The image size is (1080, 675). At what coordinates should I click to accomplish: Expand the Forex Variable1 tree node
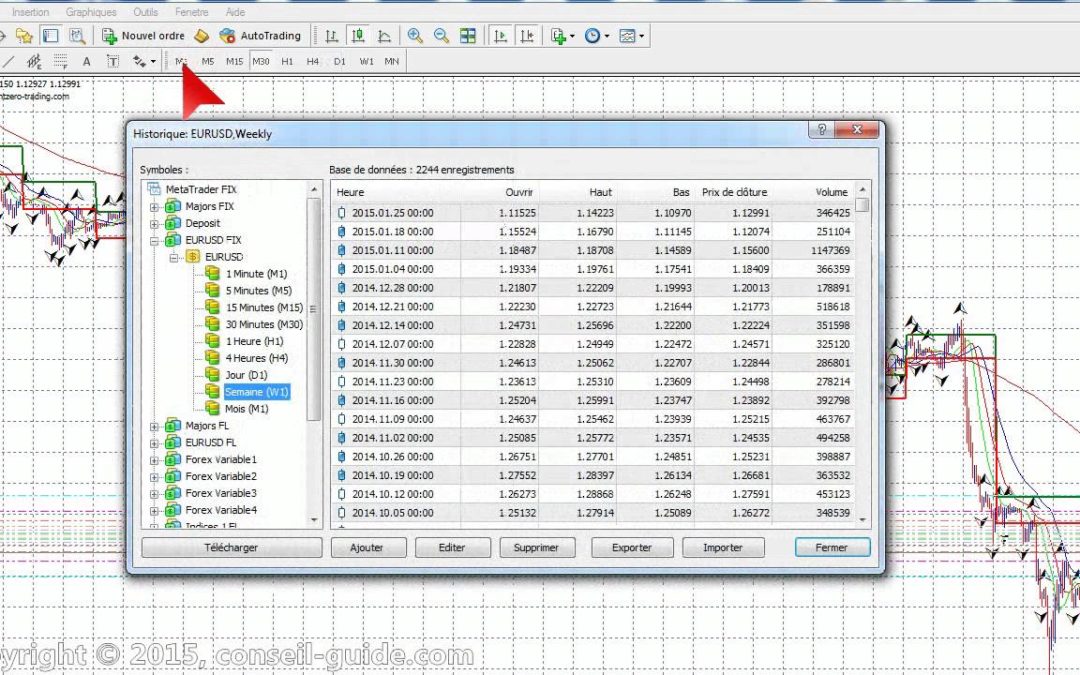coord(155,460)
